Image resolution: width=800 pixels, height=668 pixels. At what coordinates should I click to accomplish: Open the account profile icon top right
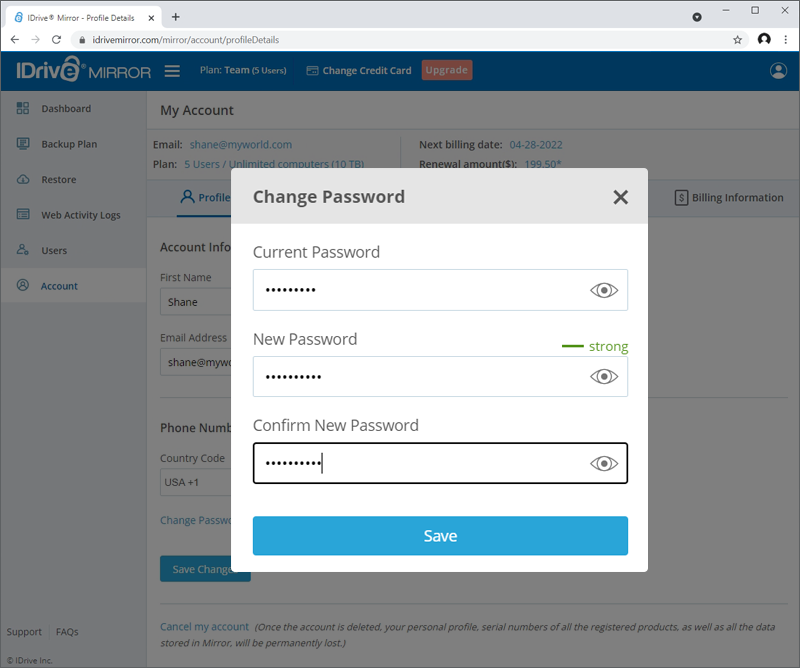pyautogui.click(x=779, y=71)
